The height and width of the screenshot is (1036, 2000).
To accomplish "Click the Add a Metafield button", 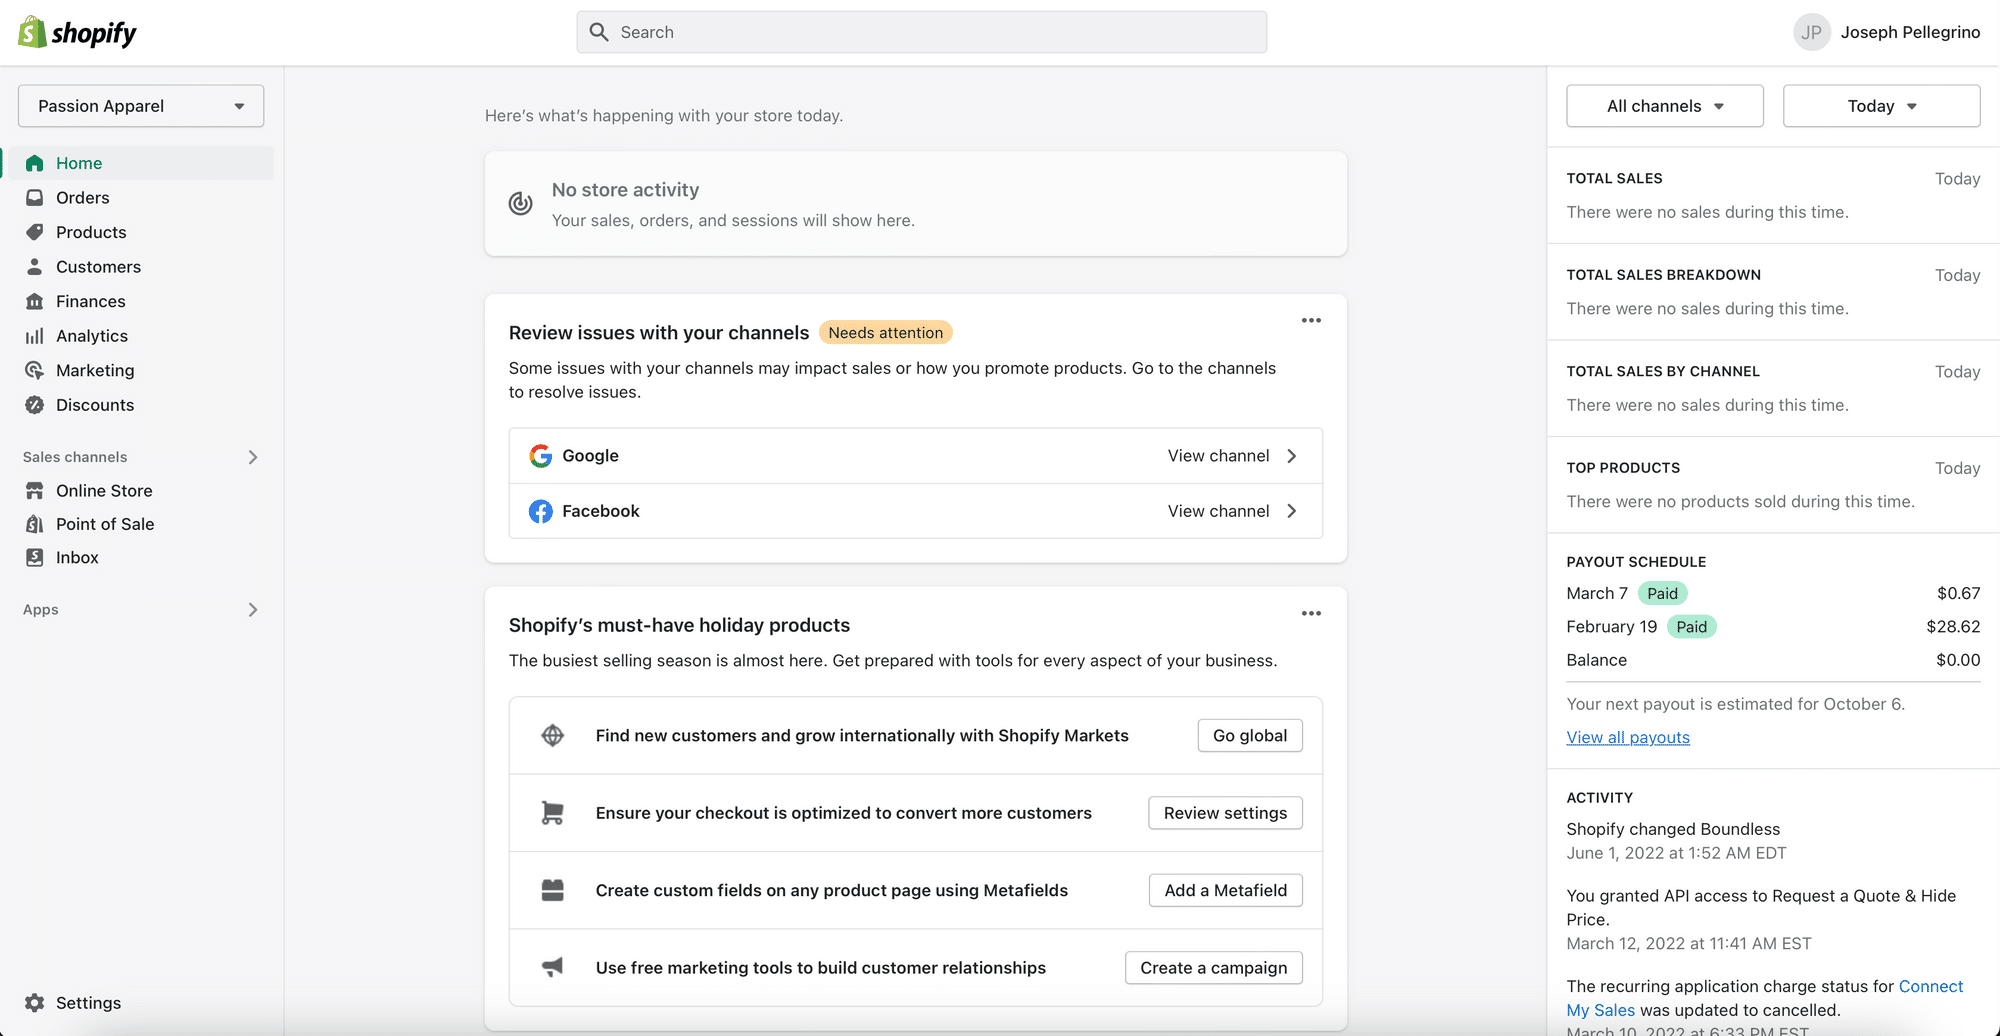I will (1225, 890).
